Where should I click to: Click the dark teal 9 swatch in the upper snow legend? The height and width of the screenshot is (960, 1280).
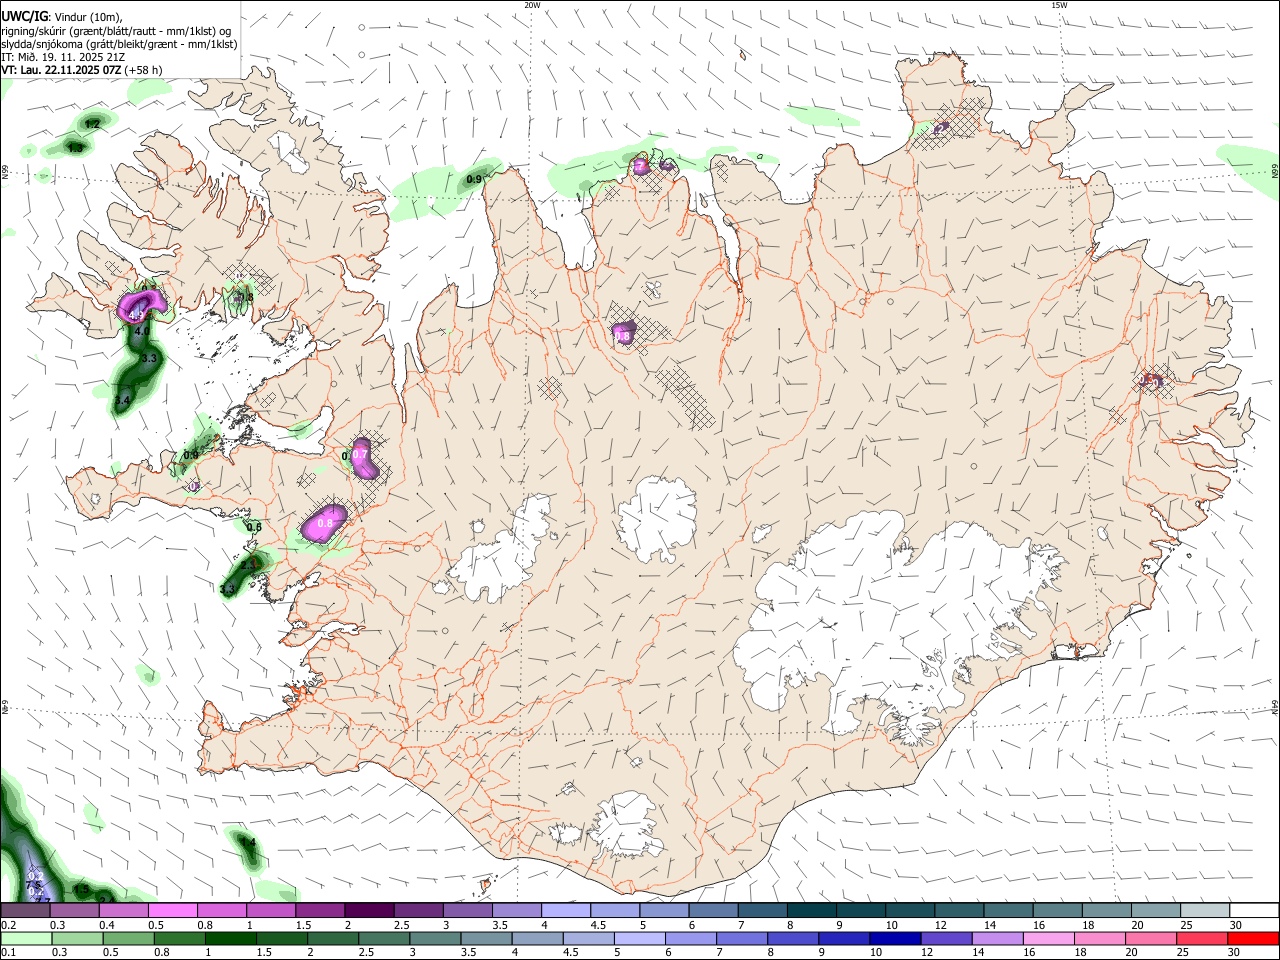(860, 910)
